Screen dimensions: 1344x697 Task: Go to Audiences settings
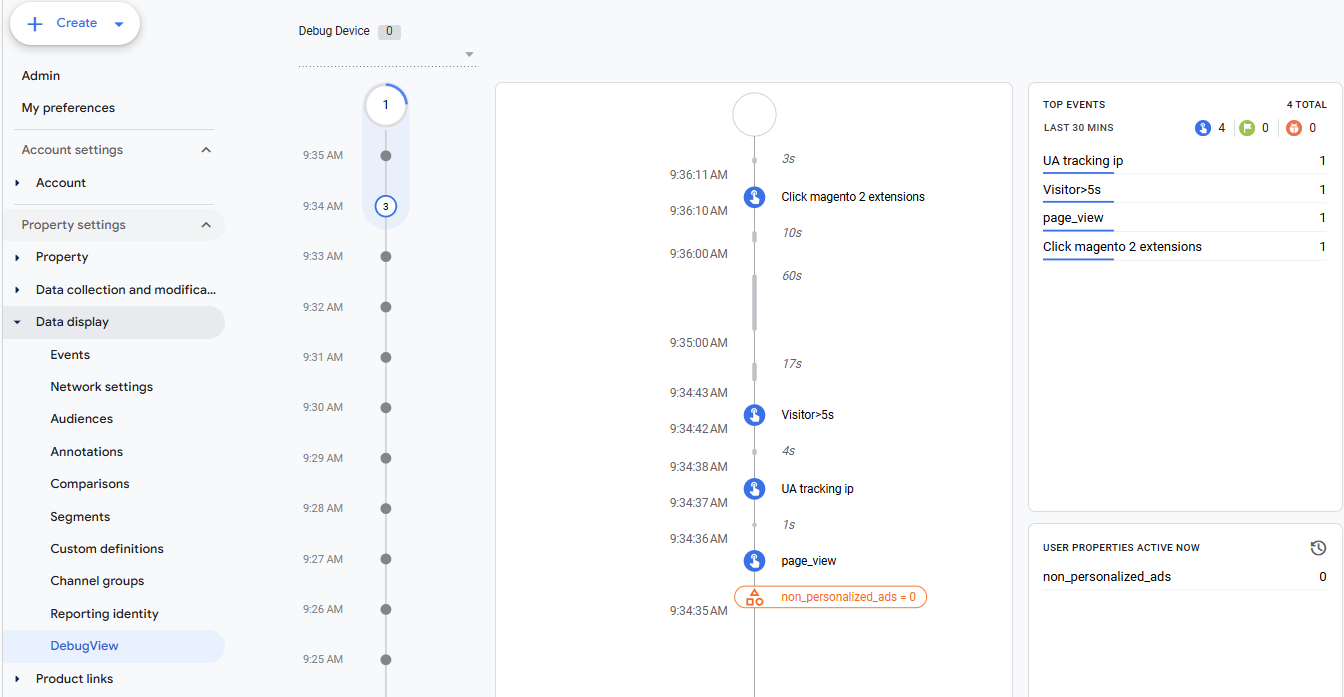click(x=82, y=419)
